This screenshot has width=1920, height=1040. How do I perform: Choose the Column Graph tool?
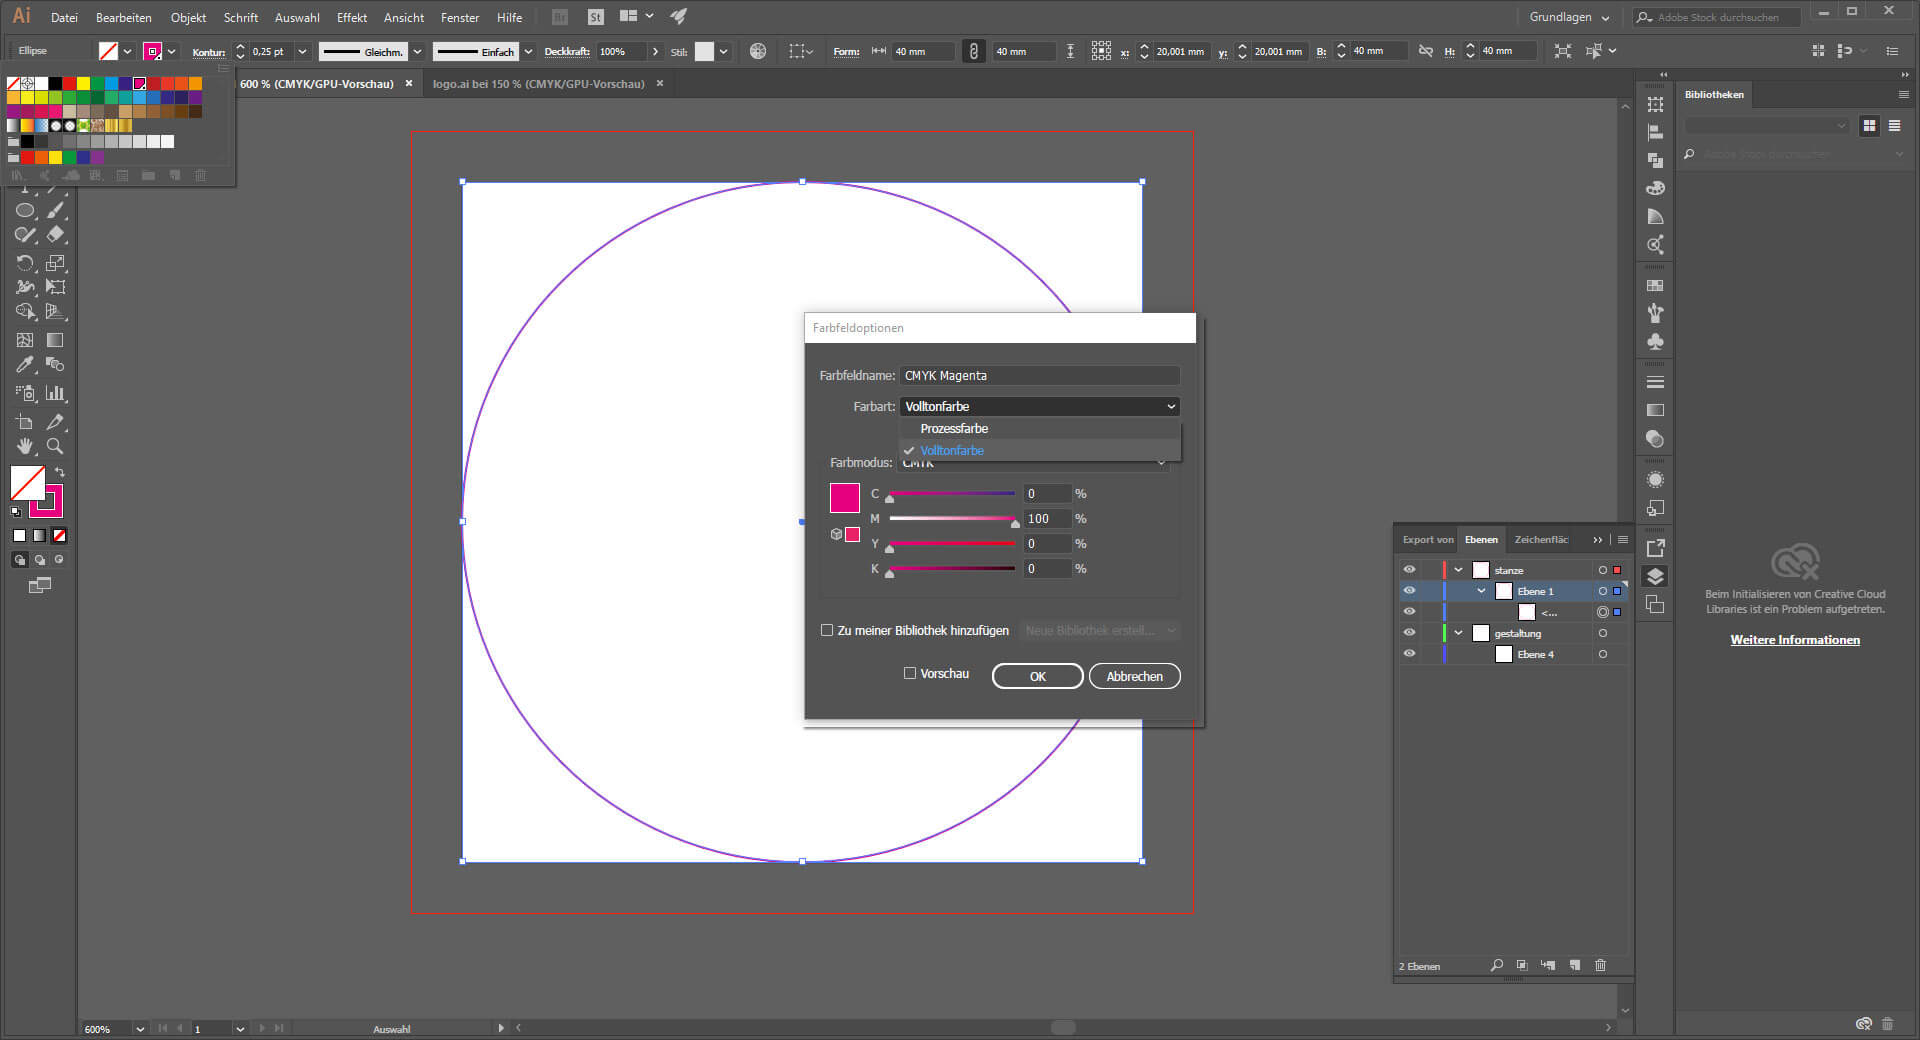[x=56, y=393]
